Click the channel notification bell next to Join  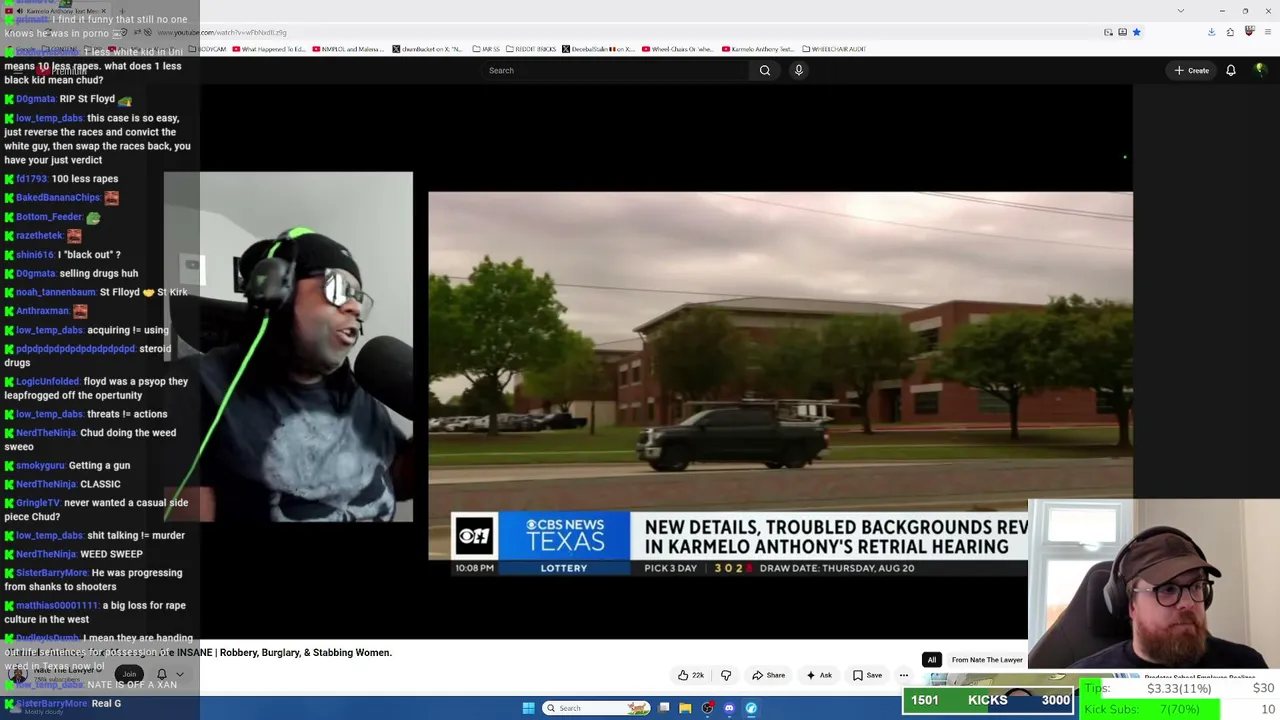pos(161,674)
